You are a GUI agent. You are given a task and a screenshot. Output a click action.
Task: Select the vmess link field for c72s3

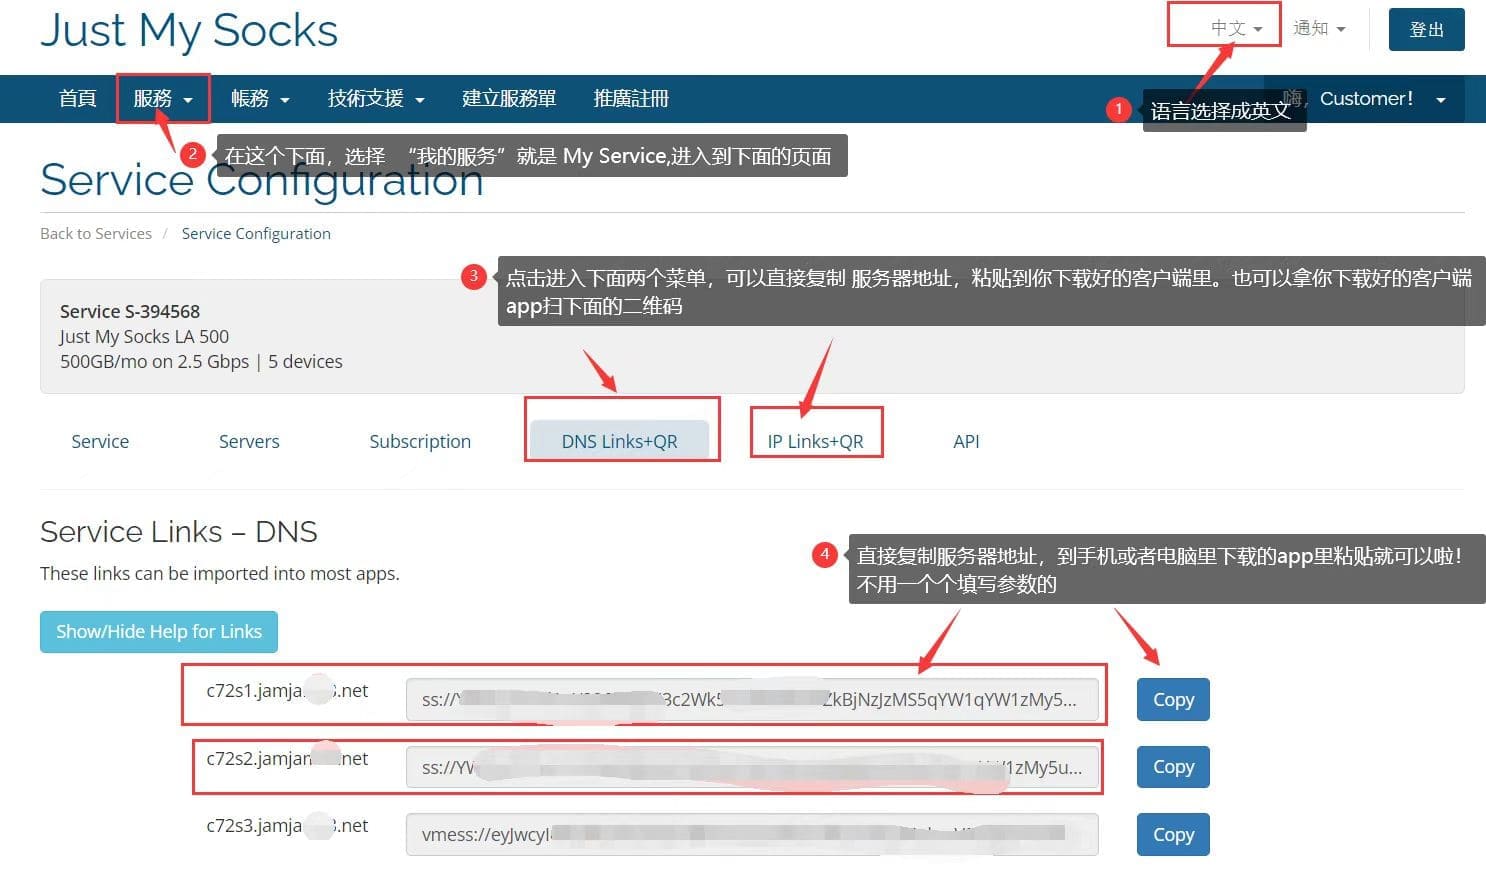coord(751,834)
